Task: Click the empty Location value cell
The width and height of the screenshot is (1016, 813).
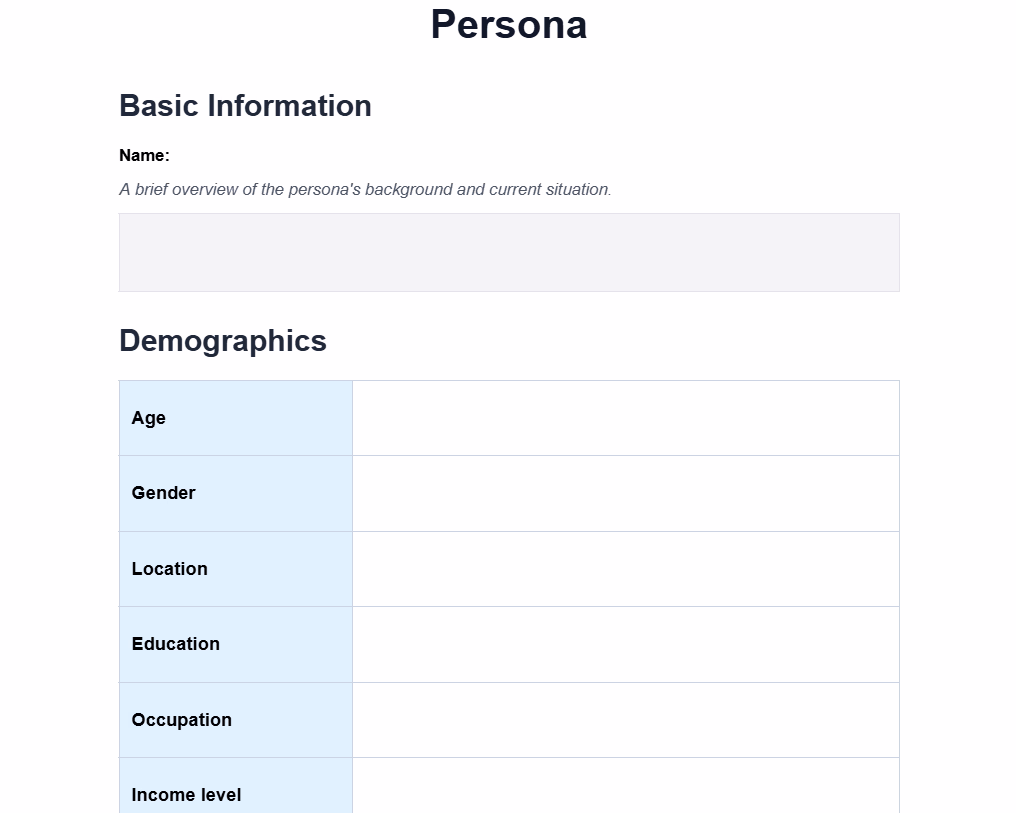Action: pos(626,569)
